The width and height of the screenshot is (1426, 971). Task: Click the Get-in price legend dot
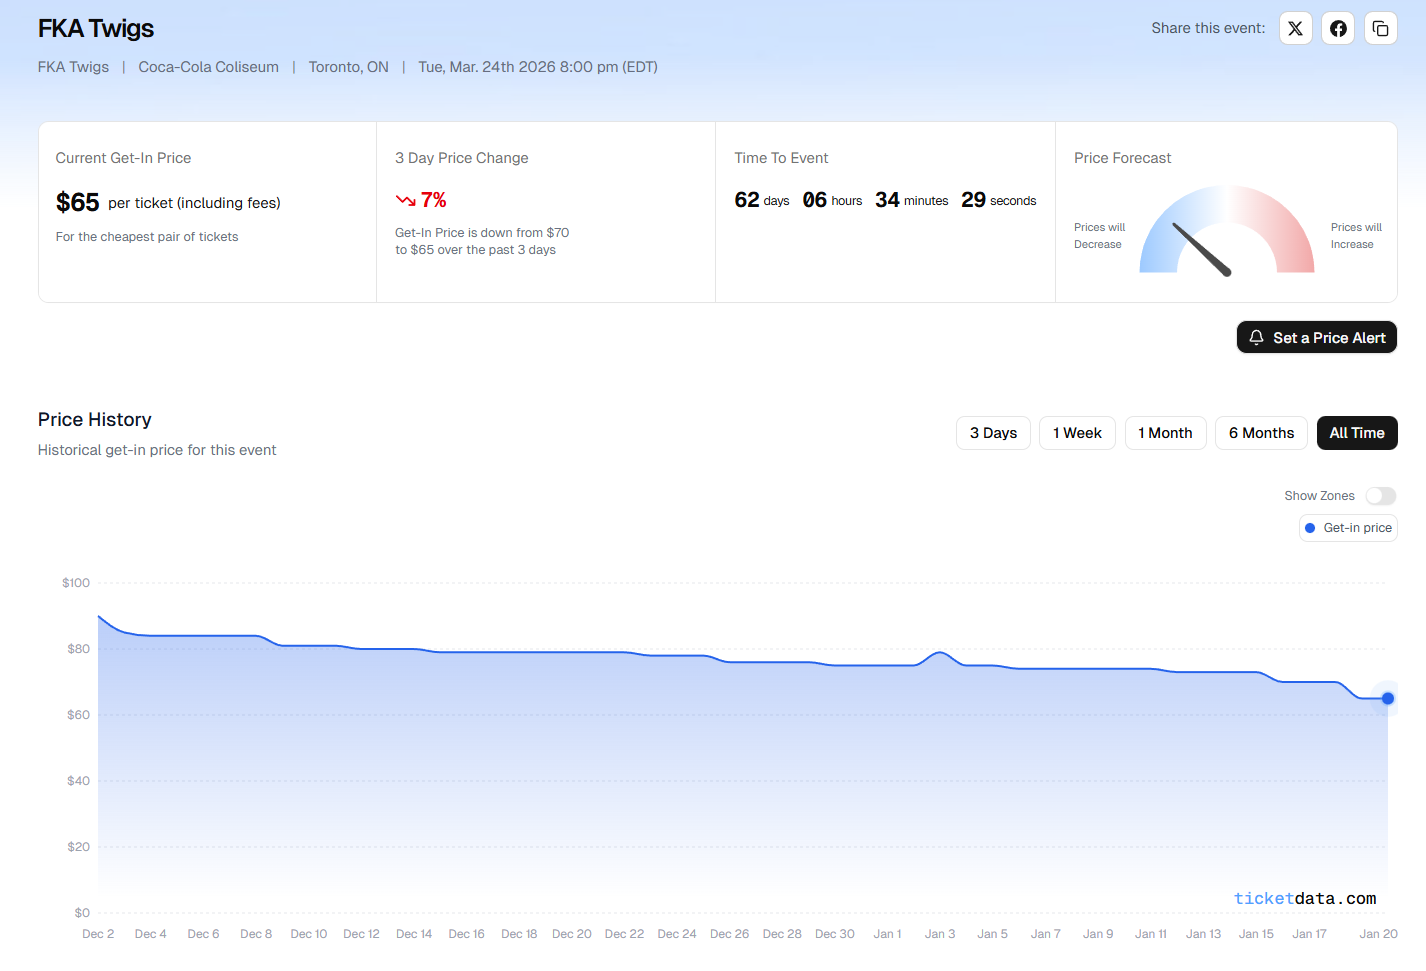point(1310,528)
